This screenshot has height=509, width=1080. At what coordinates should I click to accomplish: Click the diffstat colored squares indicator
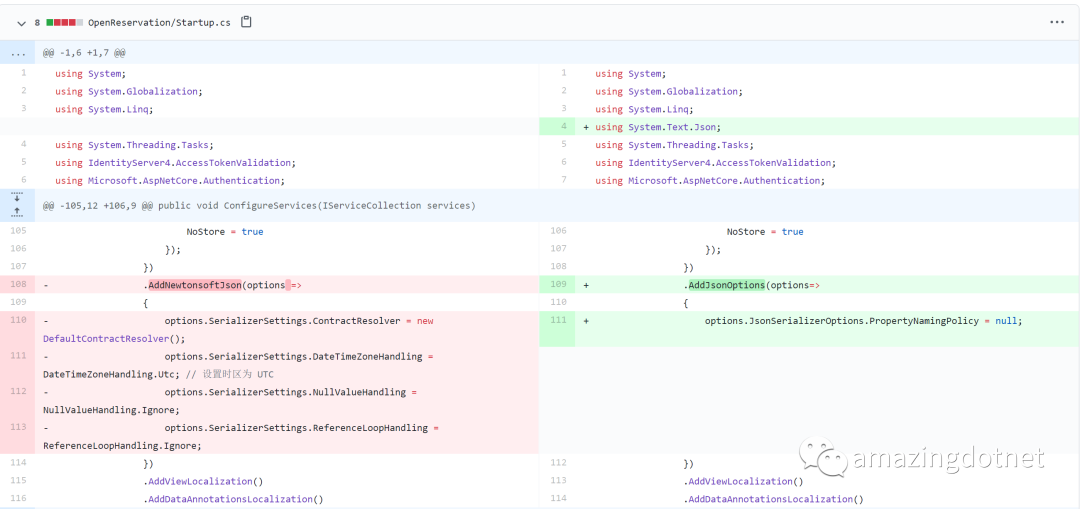tap(65, 23)
